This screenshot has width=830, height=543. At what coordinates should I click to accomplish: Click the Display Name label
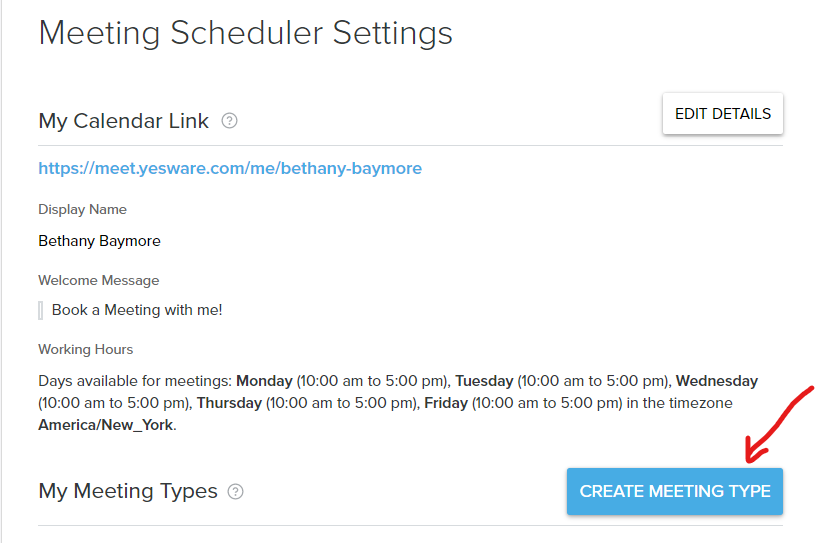tap(83, 210)
